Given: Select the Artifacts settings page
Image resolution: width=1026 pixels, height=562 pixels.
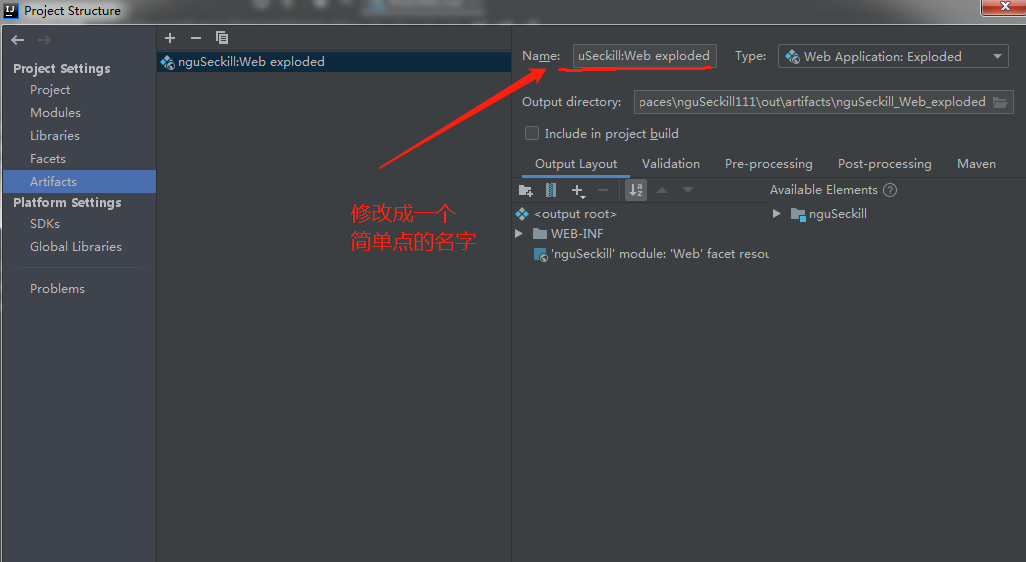Looking at the screenshot, I should coord(79,181).
